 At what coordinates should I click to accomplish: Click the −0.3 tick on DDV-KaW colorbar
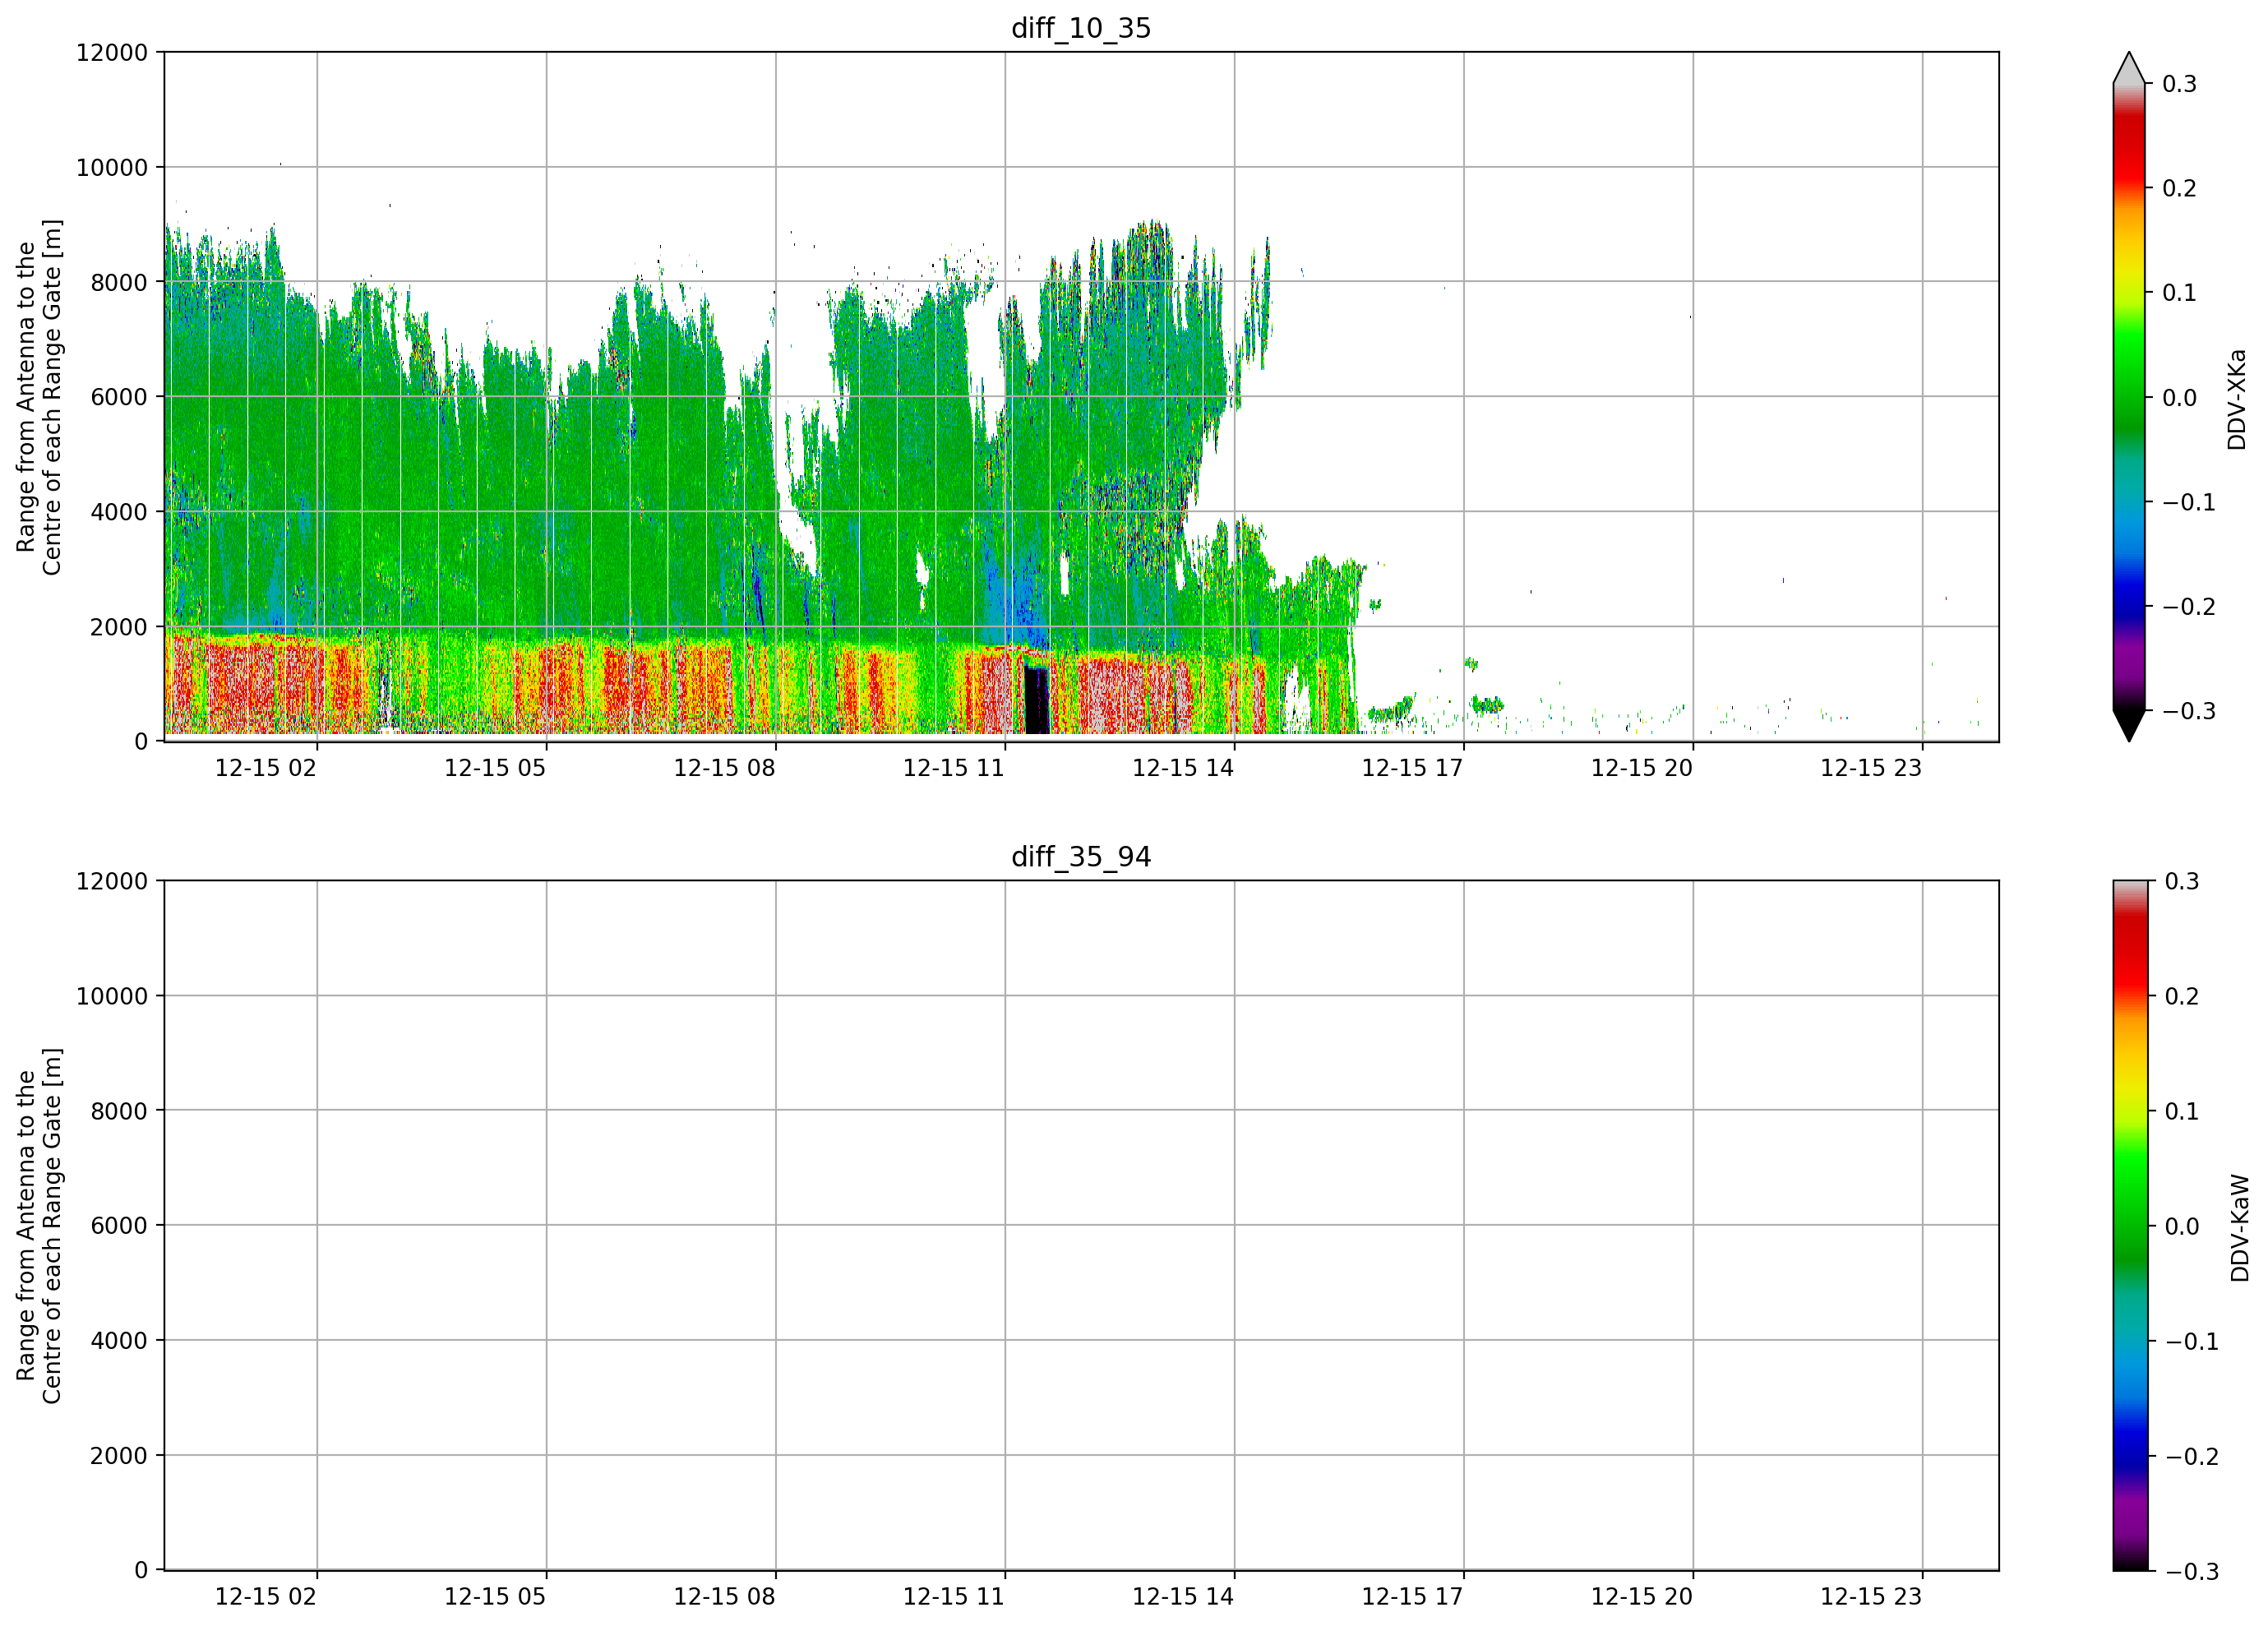coord(2192,1572)
